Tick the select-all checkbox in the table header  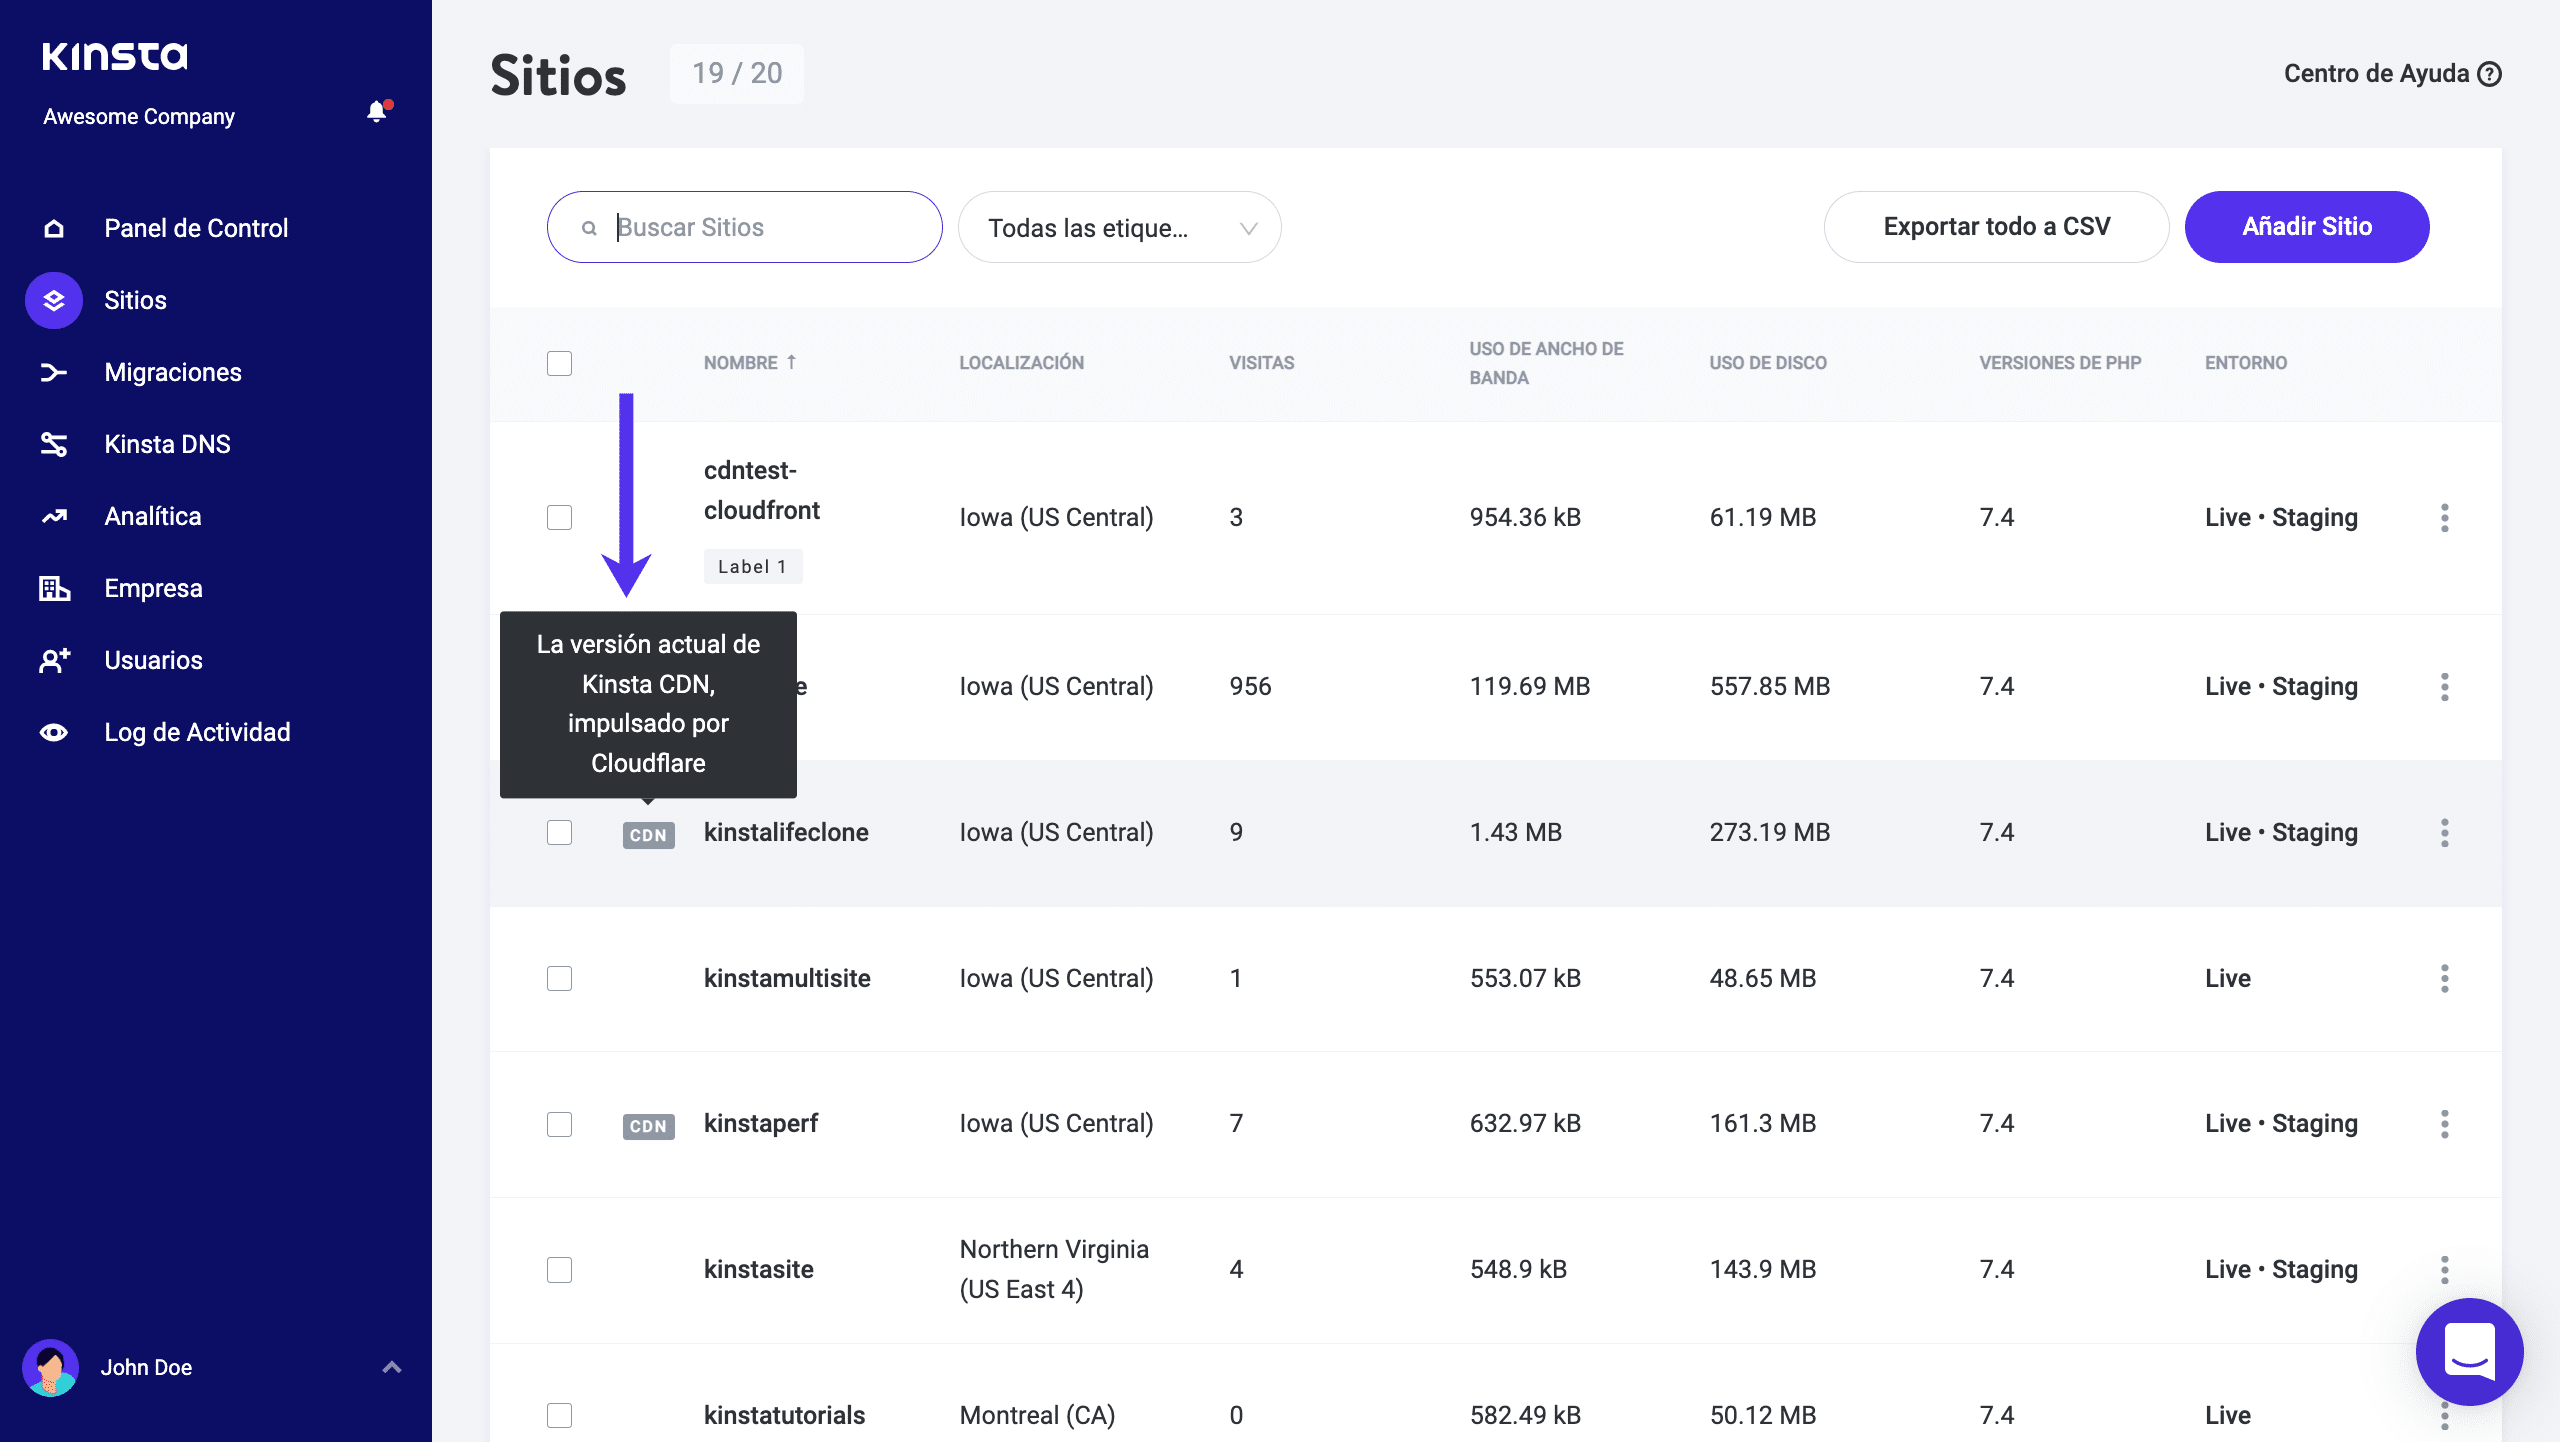pyautogui.click(x=559, y=363)
